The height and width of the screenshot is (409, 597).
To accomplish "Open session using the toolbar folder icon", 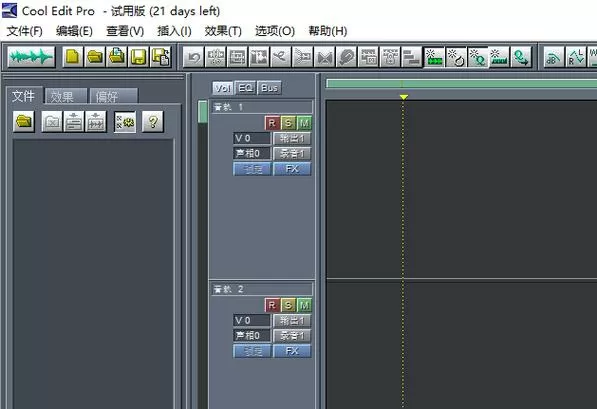I will pos(95,57).
